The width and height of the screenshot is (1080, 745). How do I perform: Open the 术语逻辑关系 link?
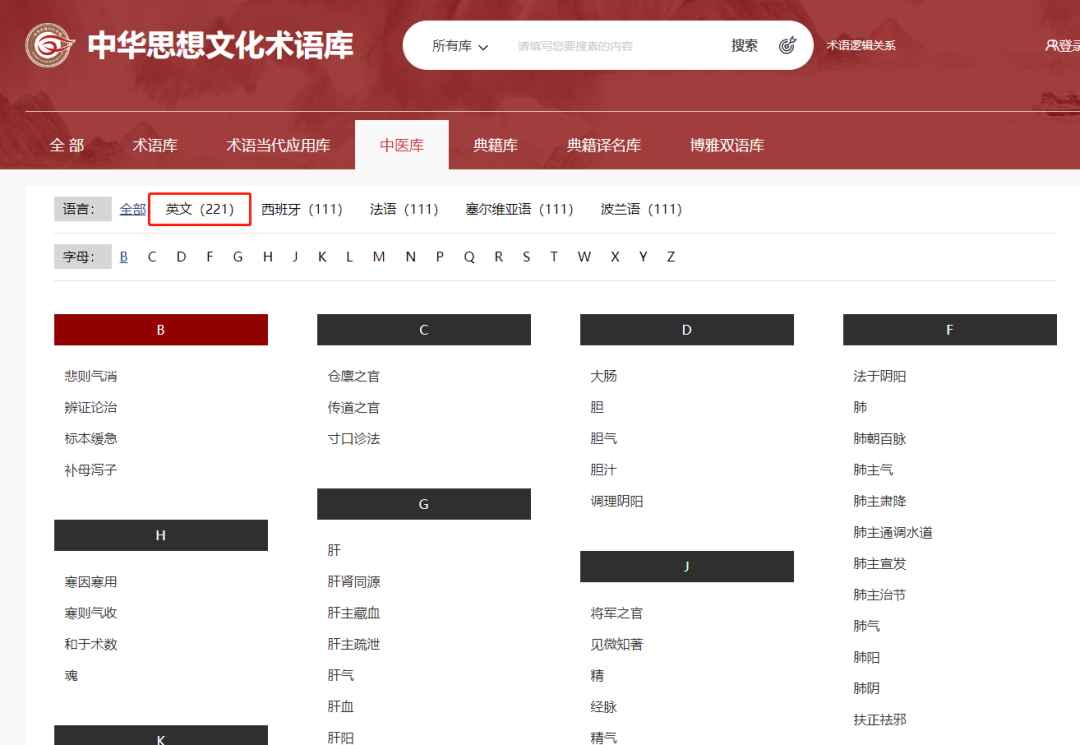(861, 44)
